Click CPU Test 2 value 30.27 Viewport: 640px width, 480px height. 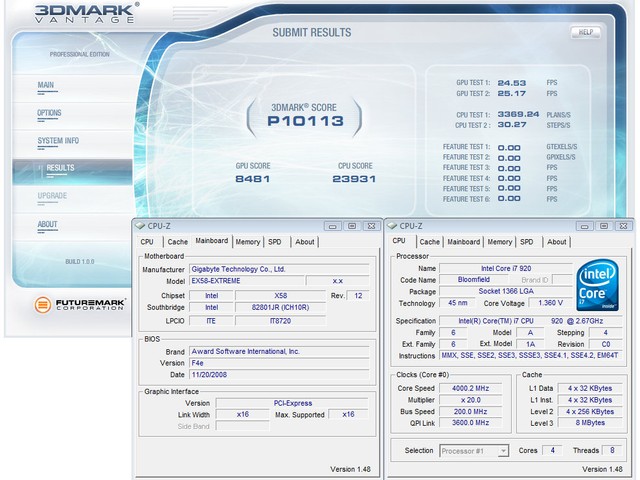pyautogui.click(x=512, y=124)
